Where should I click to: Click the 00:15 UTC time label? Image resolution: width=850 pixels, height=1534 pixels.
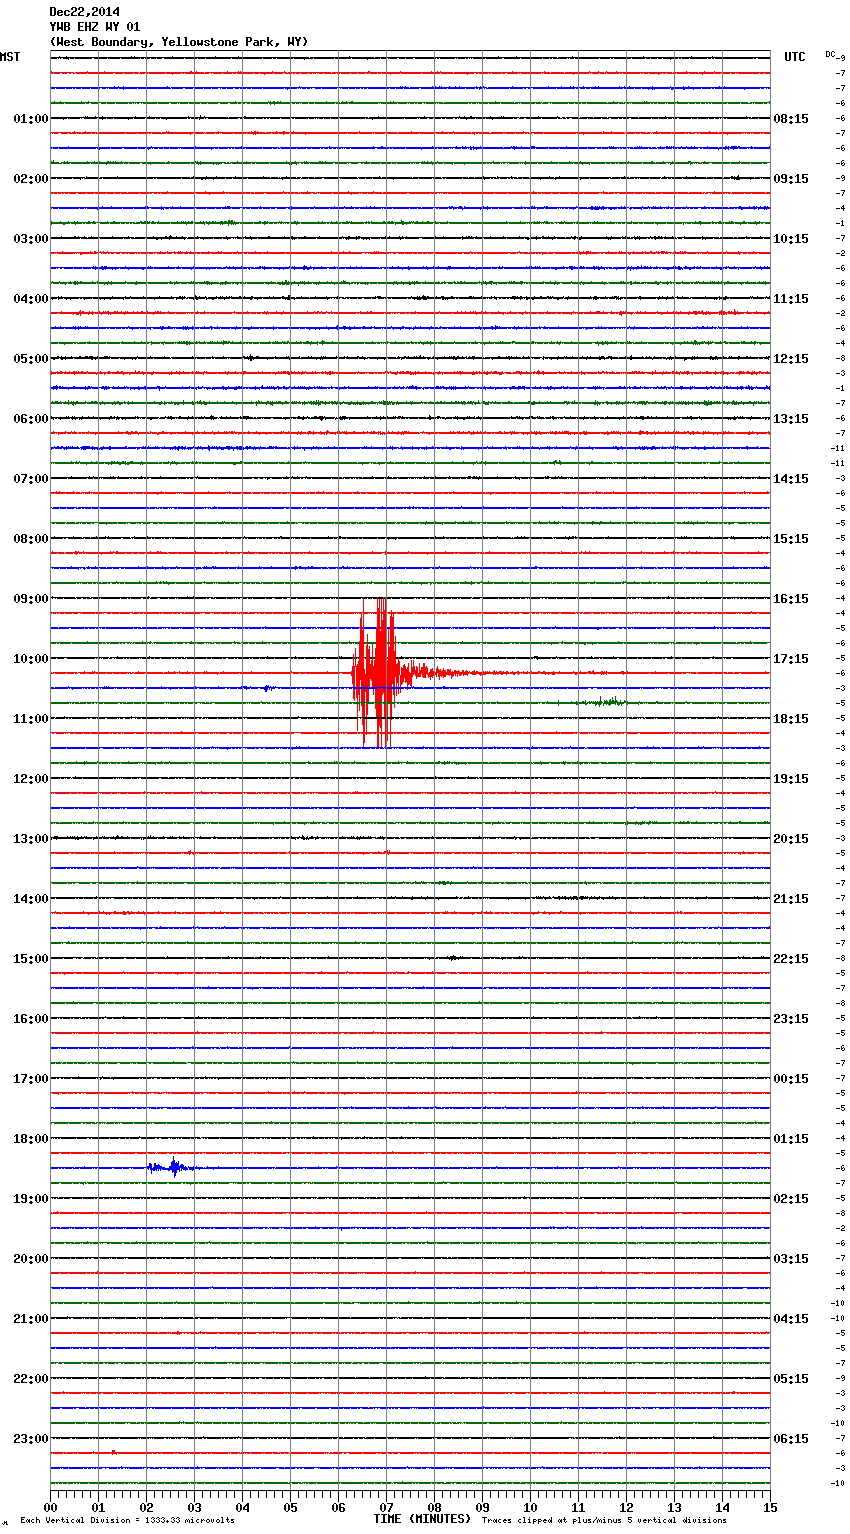[x=791, y=1079]
